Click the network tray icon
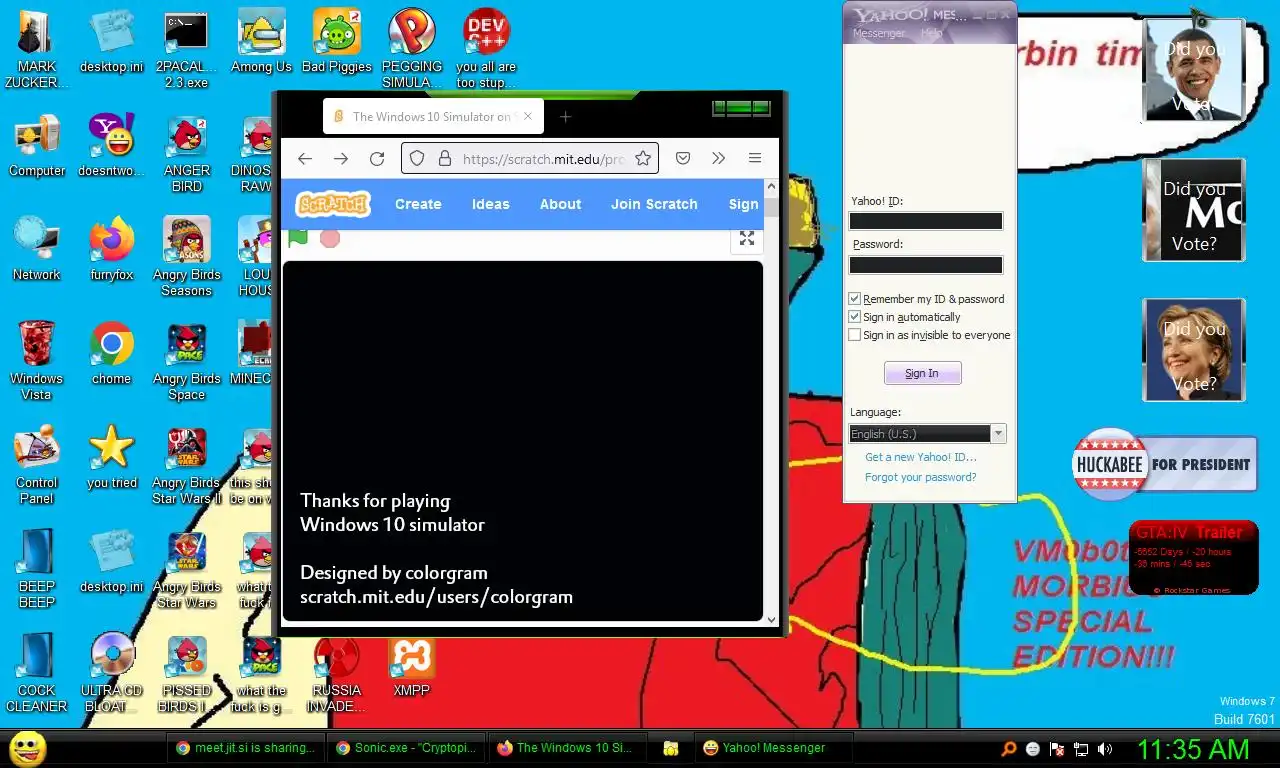Viewport: 1280px width, 768px height. coord(1081,748)
